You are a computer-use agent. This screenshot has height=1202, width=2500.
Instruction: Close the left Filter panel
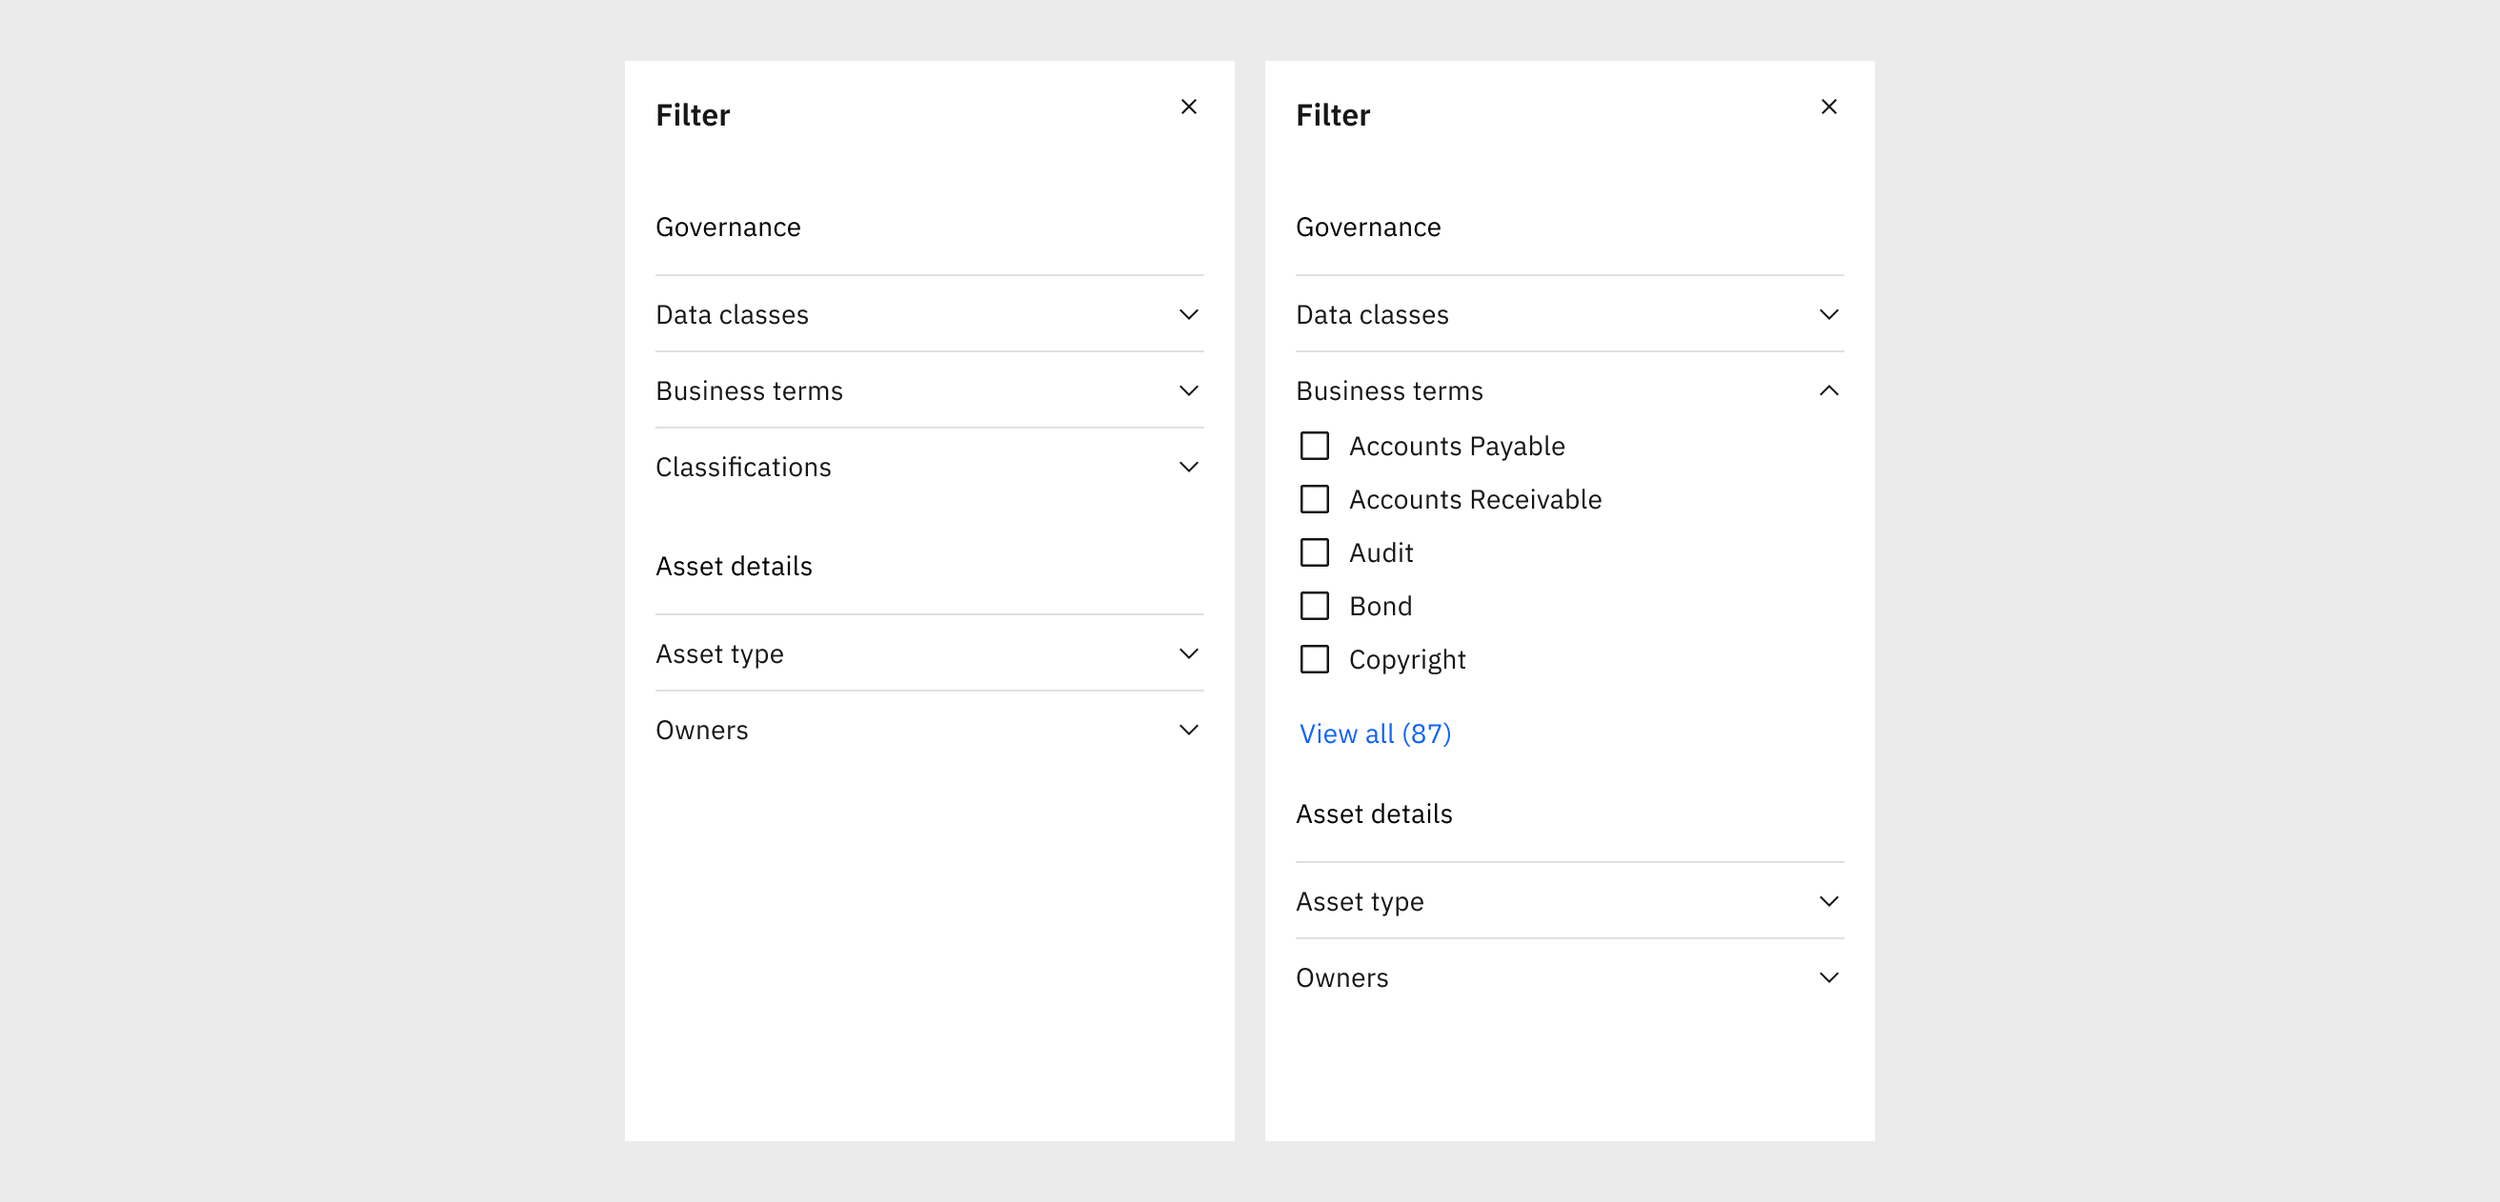click(1188, 107)
